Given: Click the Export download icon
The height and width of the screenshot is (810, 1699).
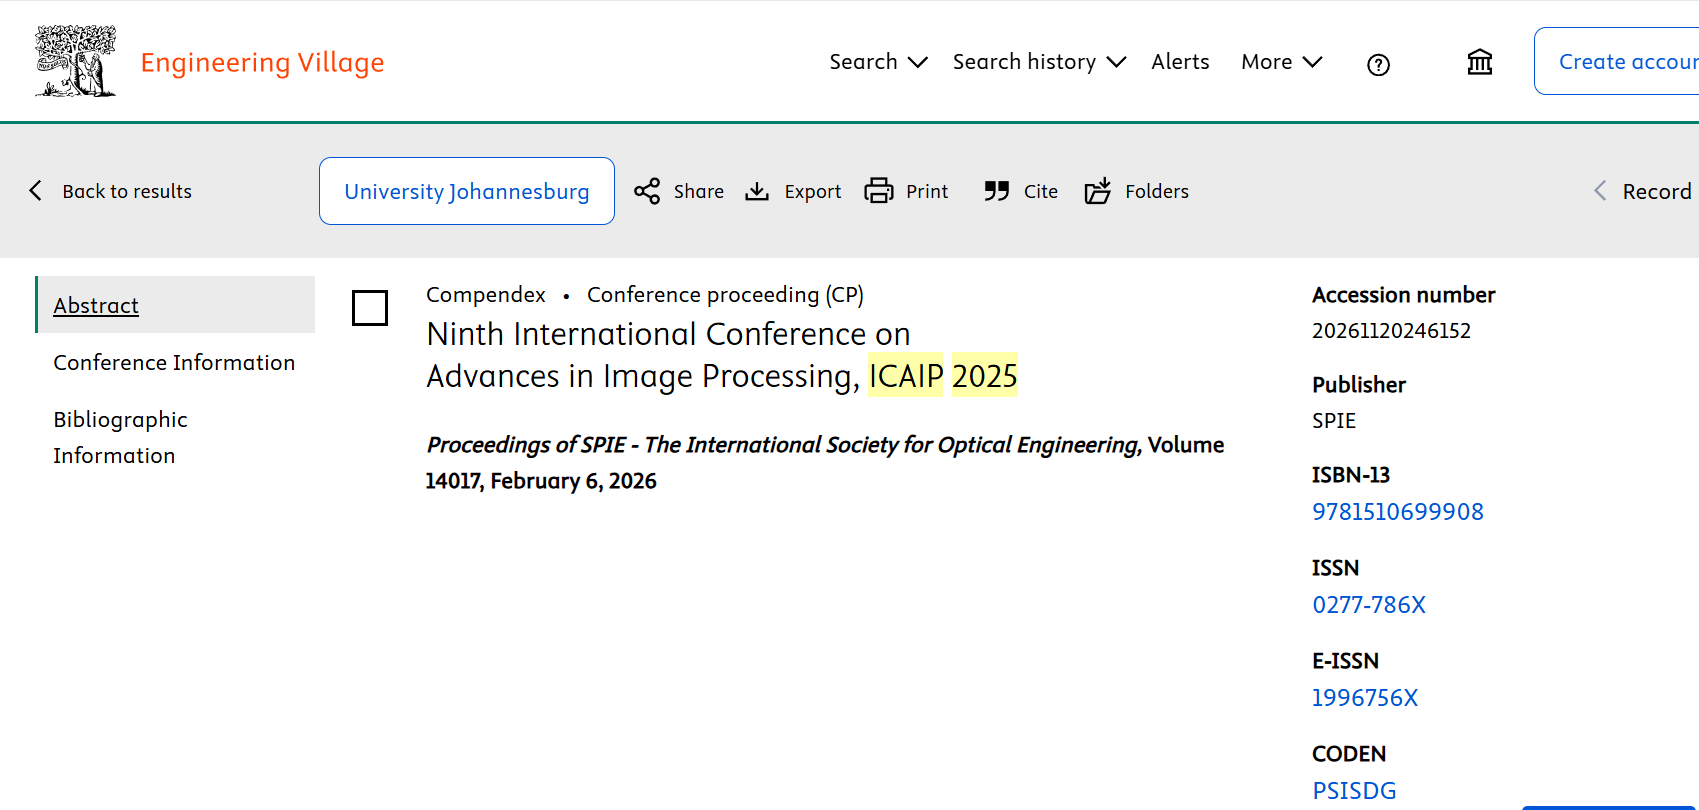Looking at the screenshot, I should (x=757, y=191).
